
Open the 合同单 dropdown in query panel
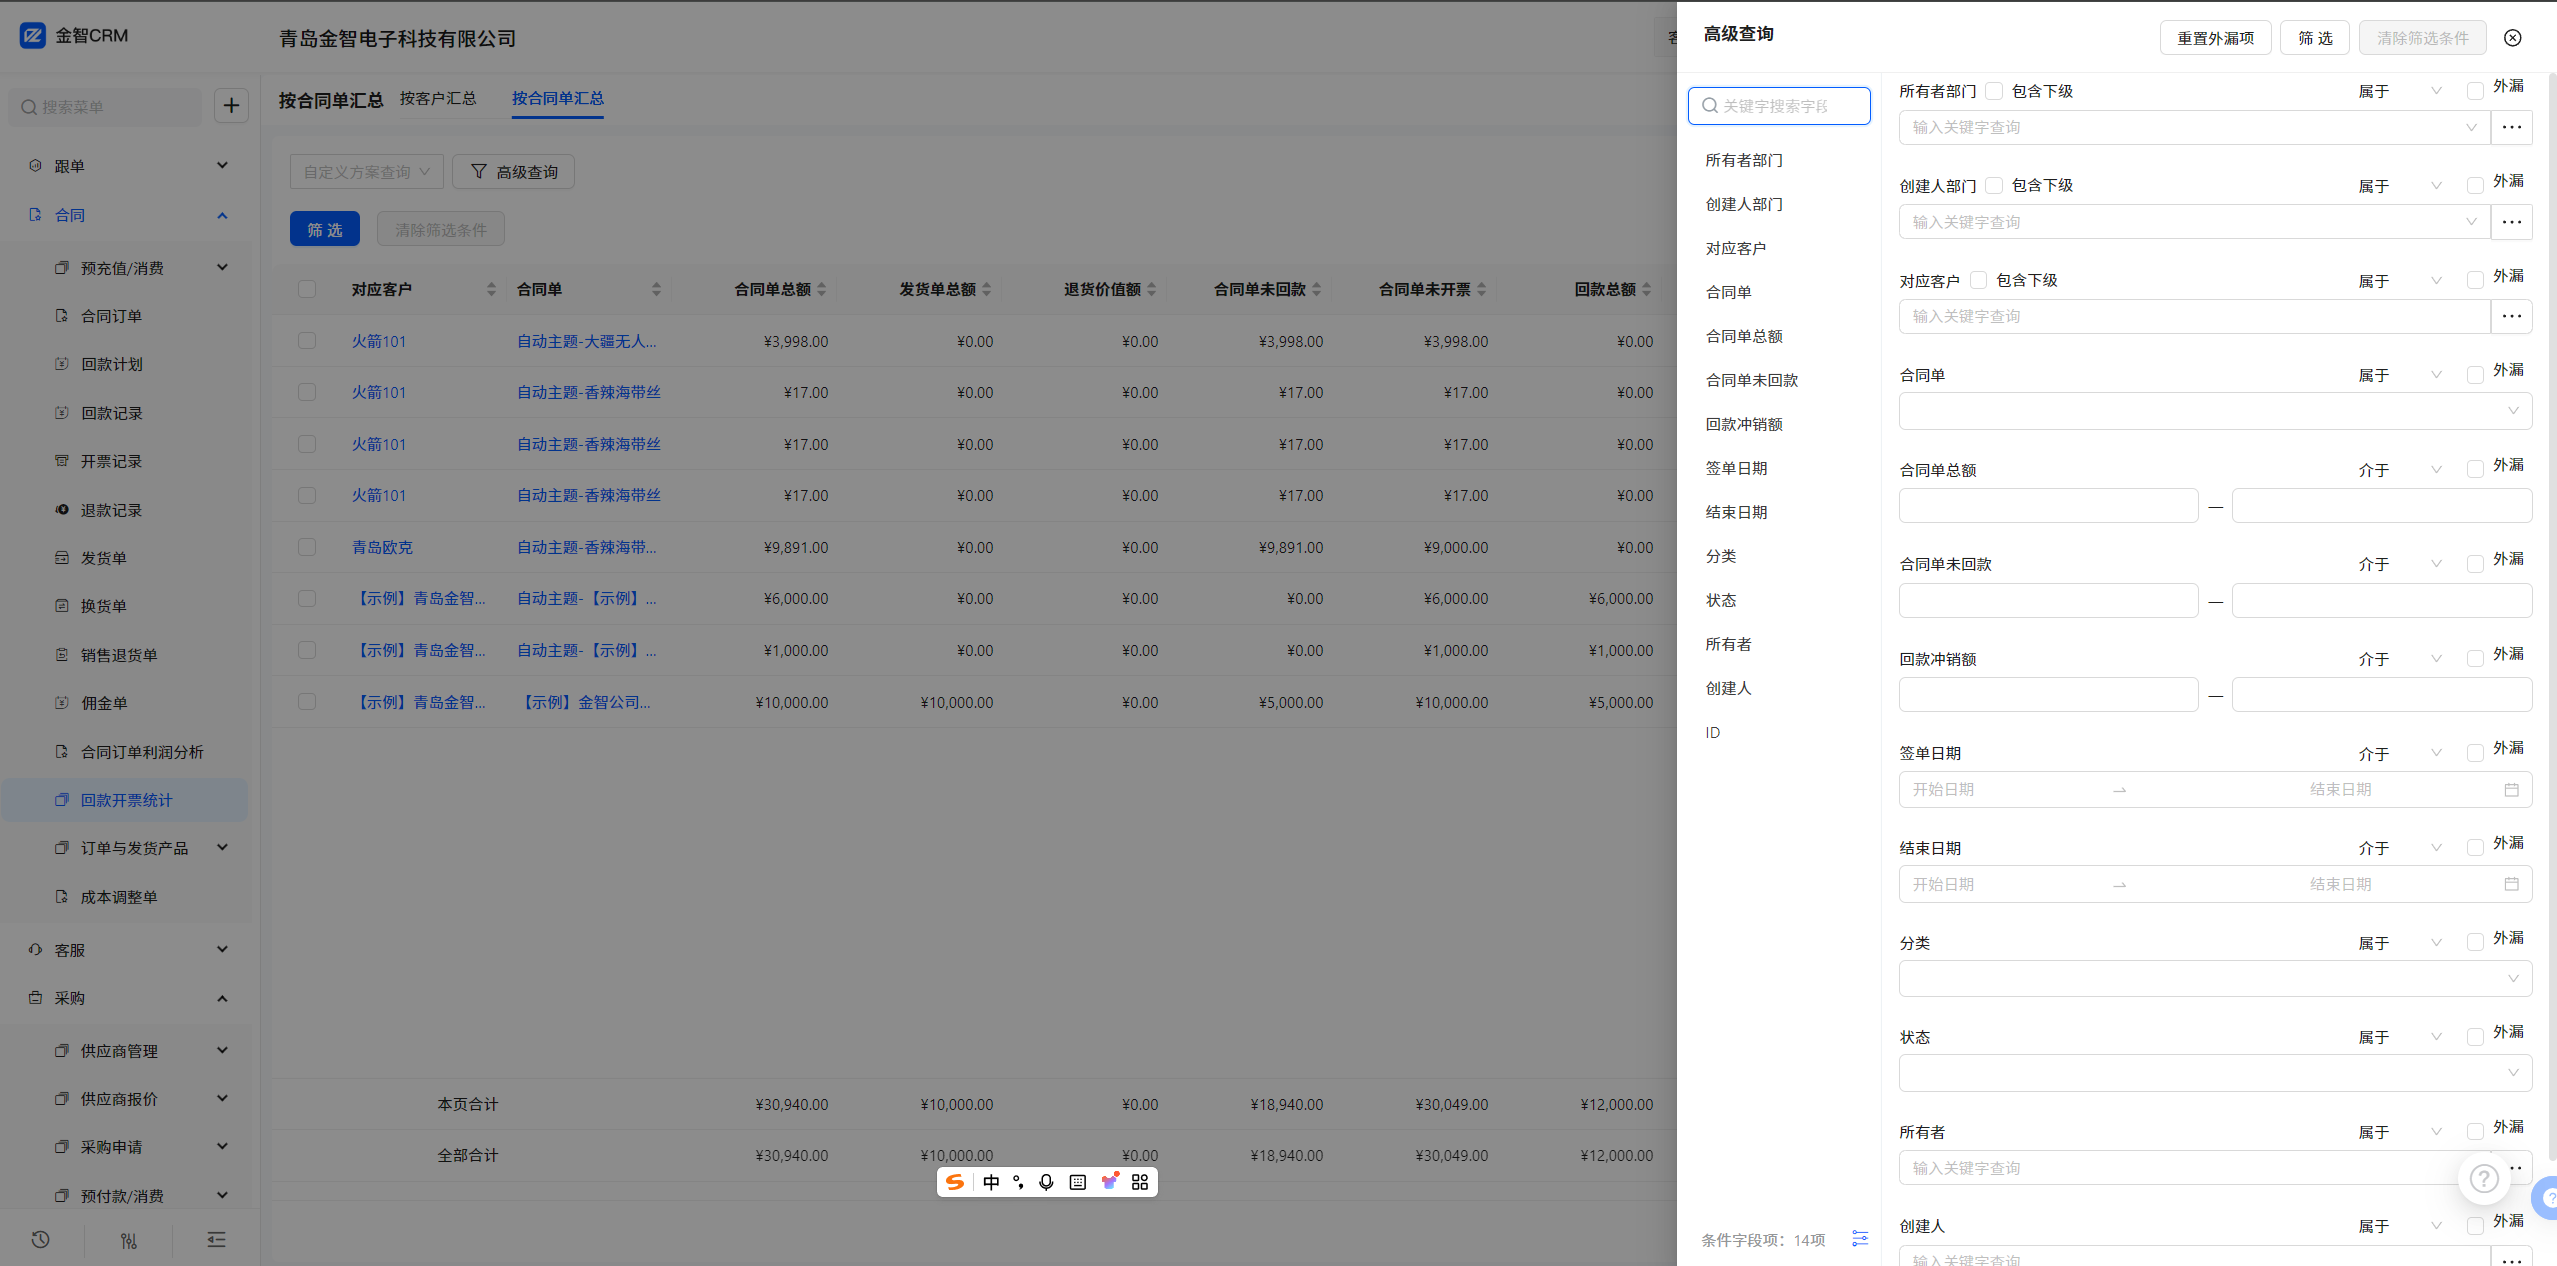(x=2214, y=411)
